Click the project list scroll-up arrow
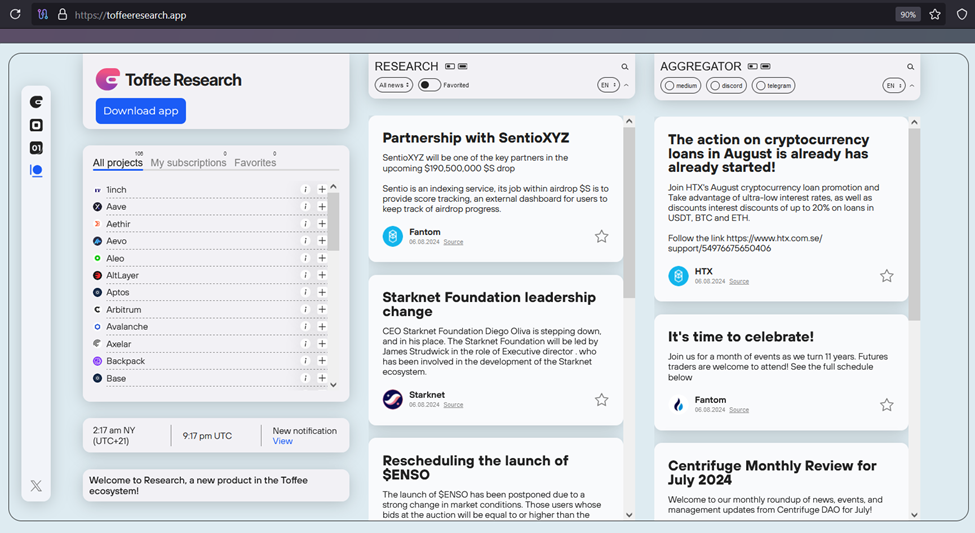 coord(333,187)
